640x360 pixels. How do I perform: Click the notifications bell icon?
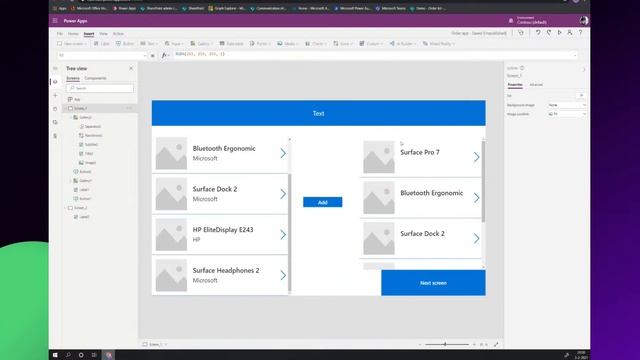coord(511,20)
